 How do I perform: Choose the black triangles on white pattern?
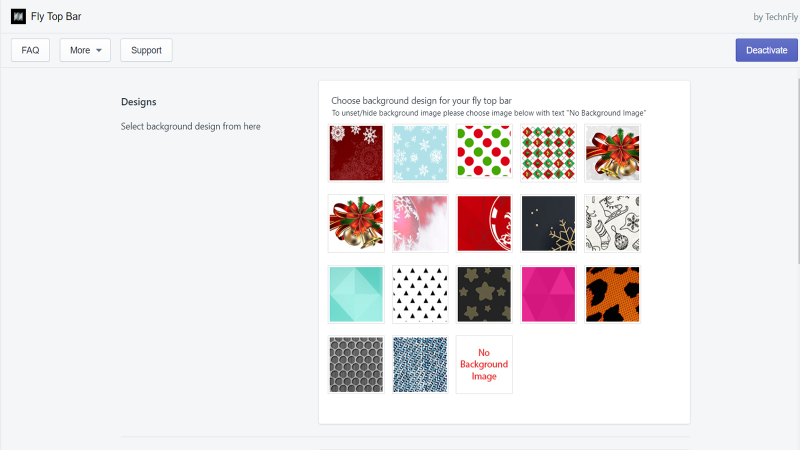[x=420, y=294]
